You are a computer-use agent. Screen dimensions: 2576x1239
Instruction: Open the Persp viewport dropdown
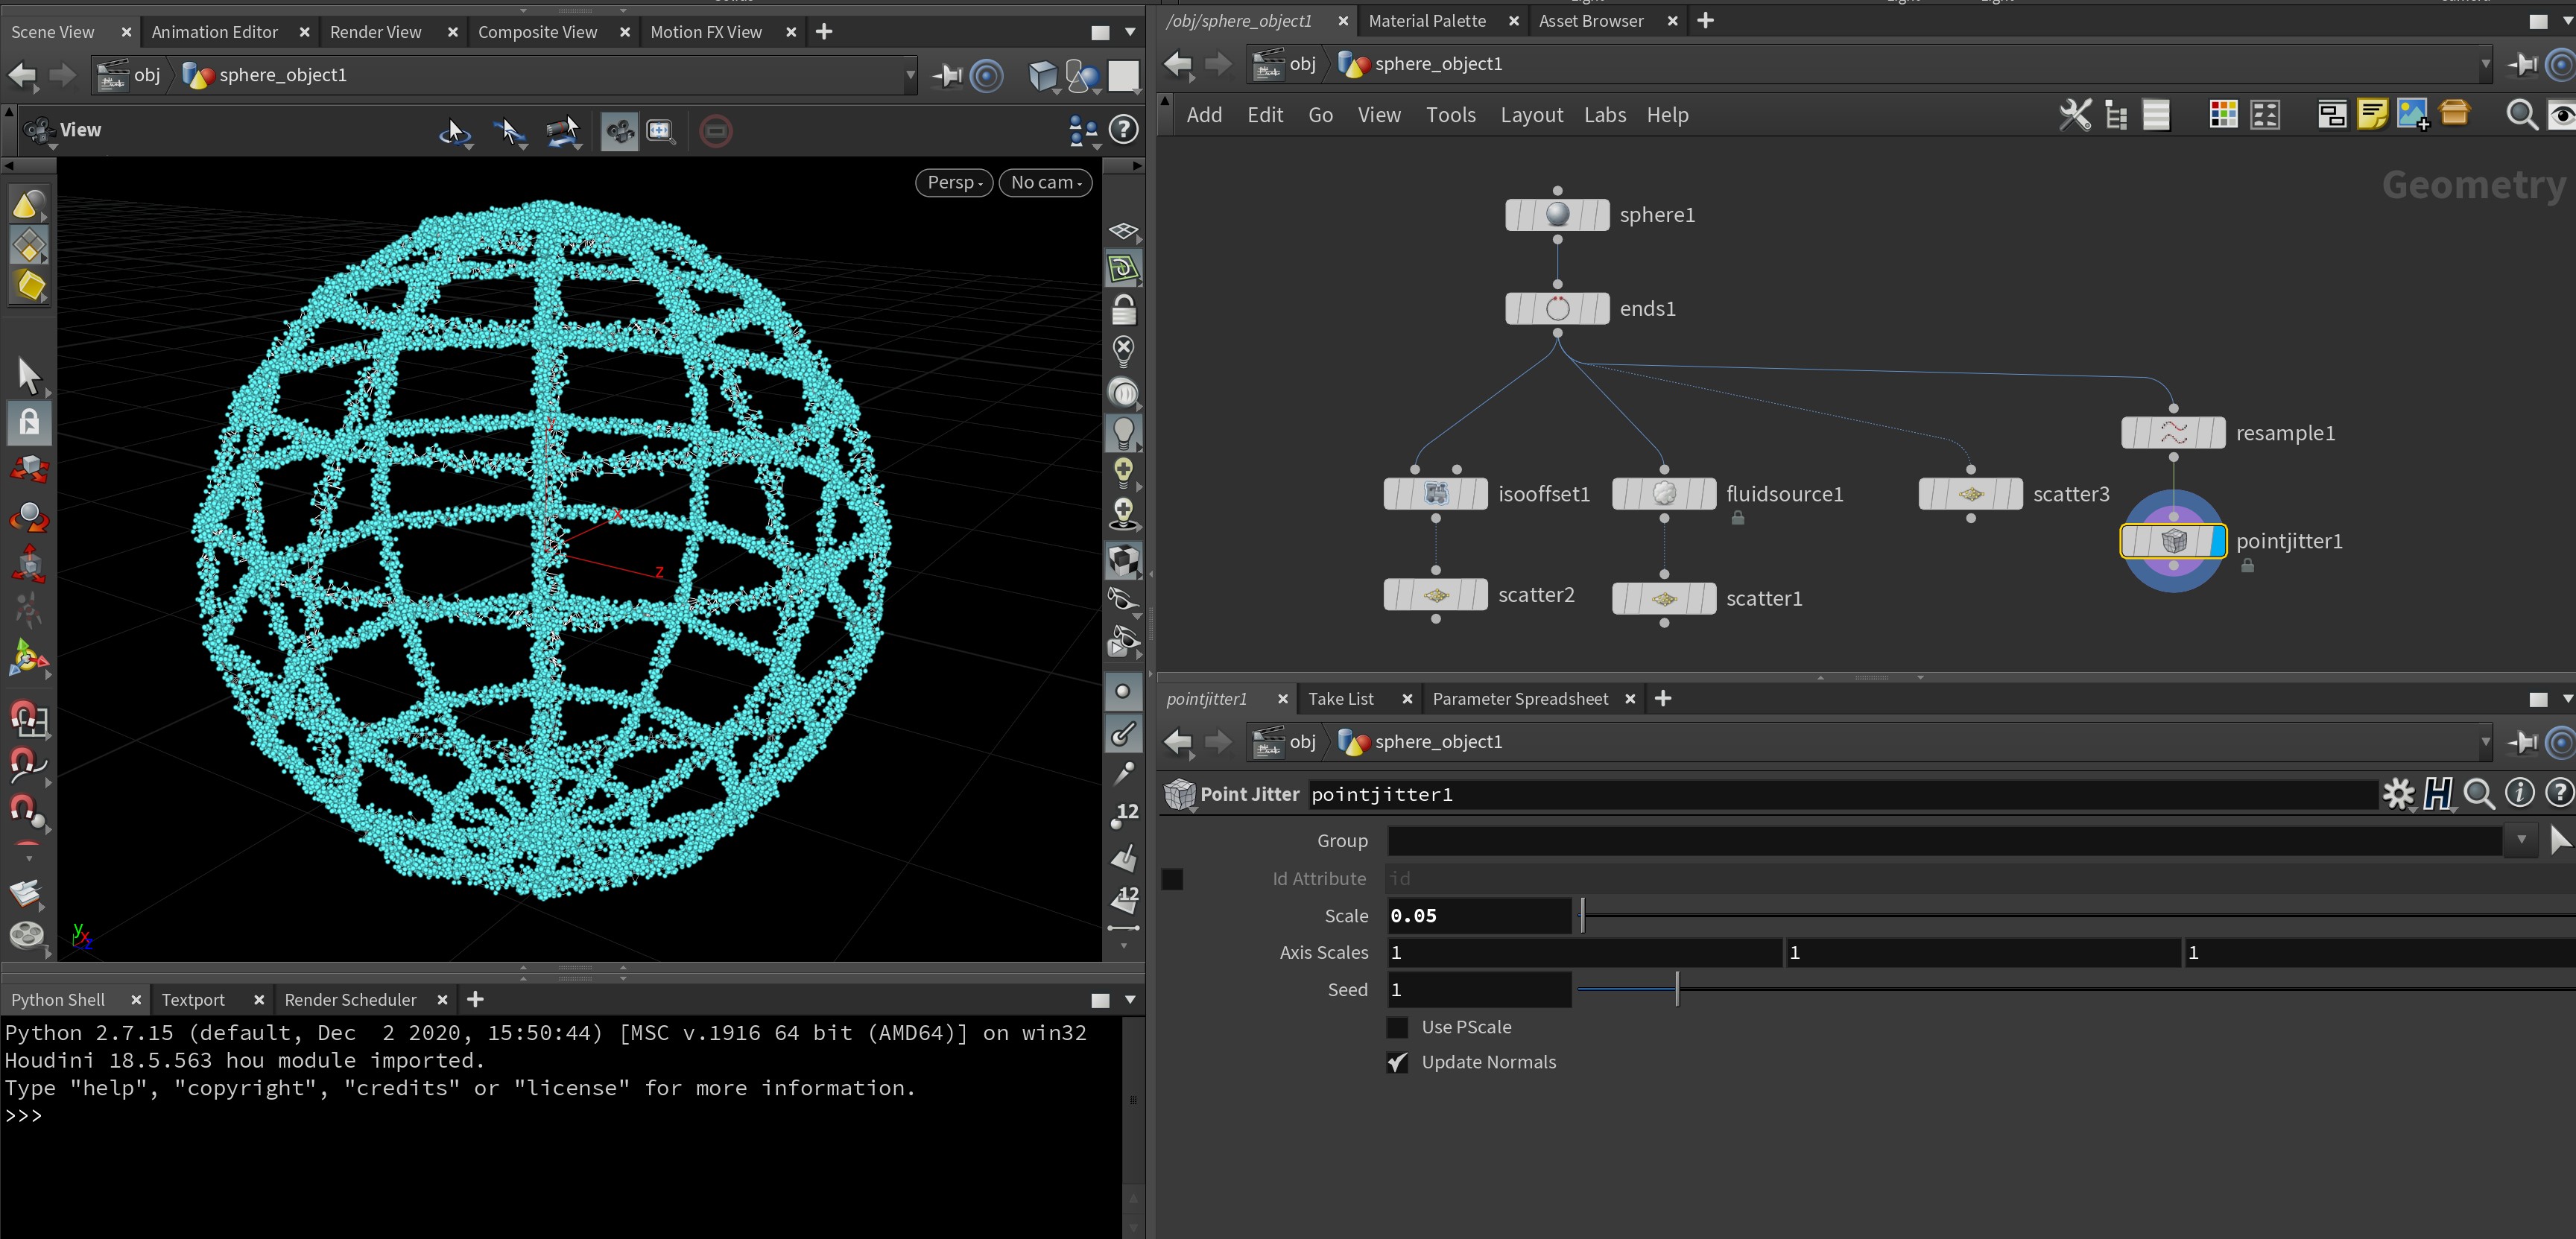click(954, 182)
